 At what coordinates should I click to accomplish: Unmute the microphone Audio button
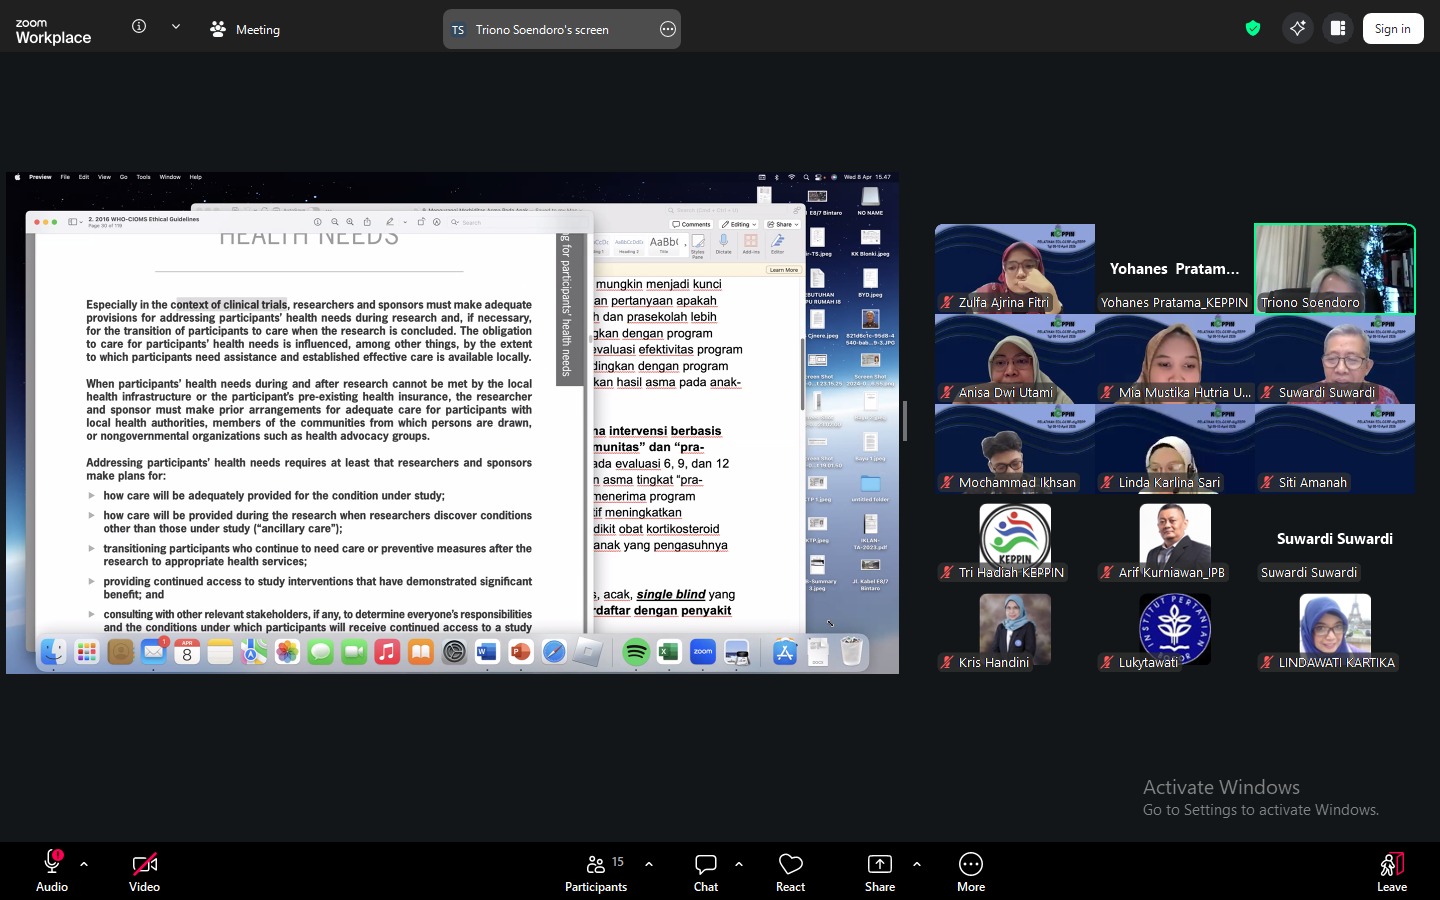click(52, 871)
